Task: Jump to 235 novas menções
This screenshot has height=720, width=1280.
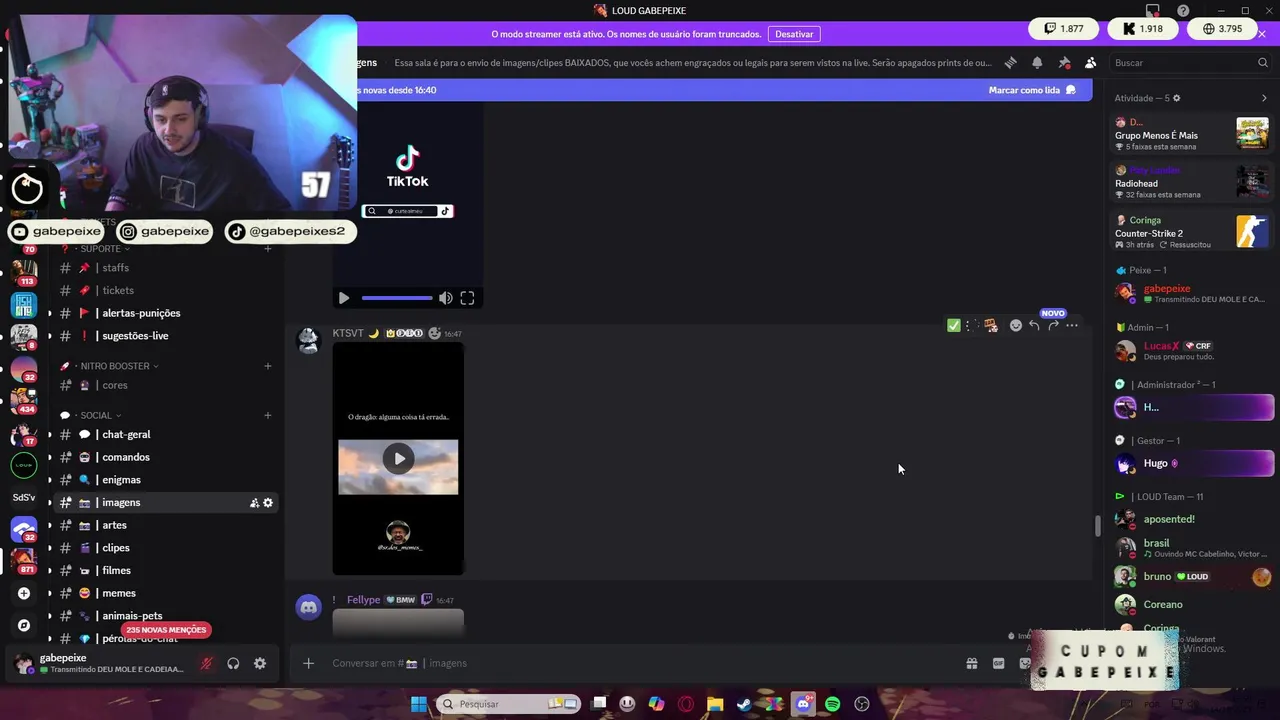Action: [166, 630]
